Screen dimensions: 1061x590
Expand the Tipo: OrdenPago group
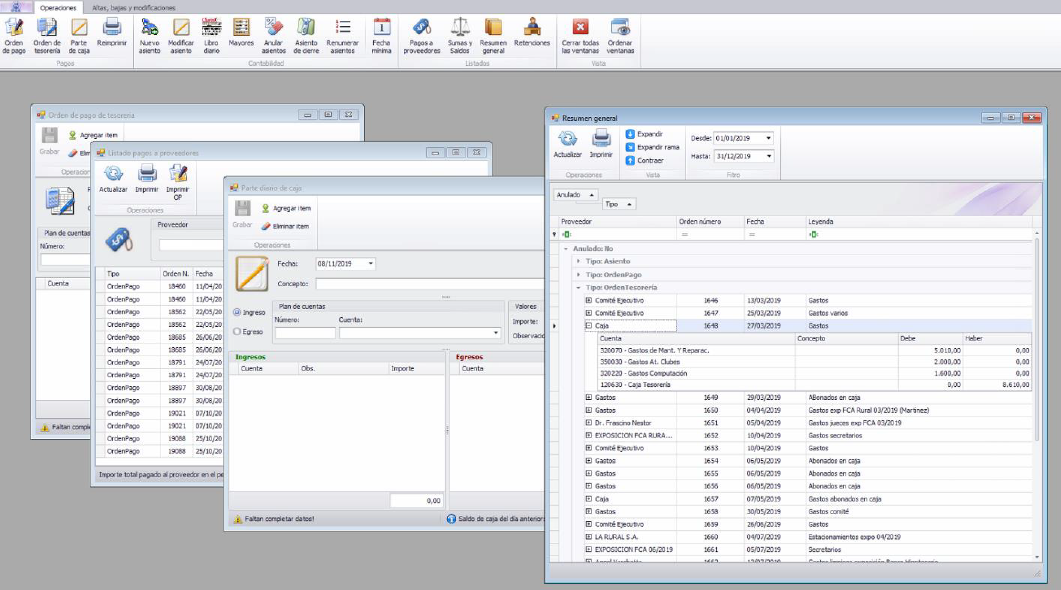click(x=578, y=274)
